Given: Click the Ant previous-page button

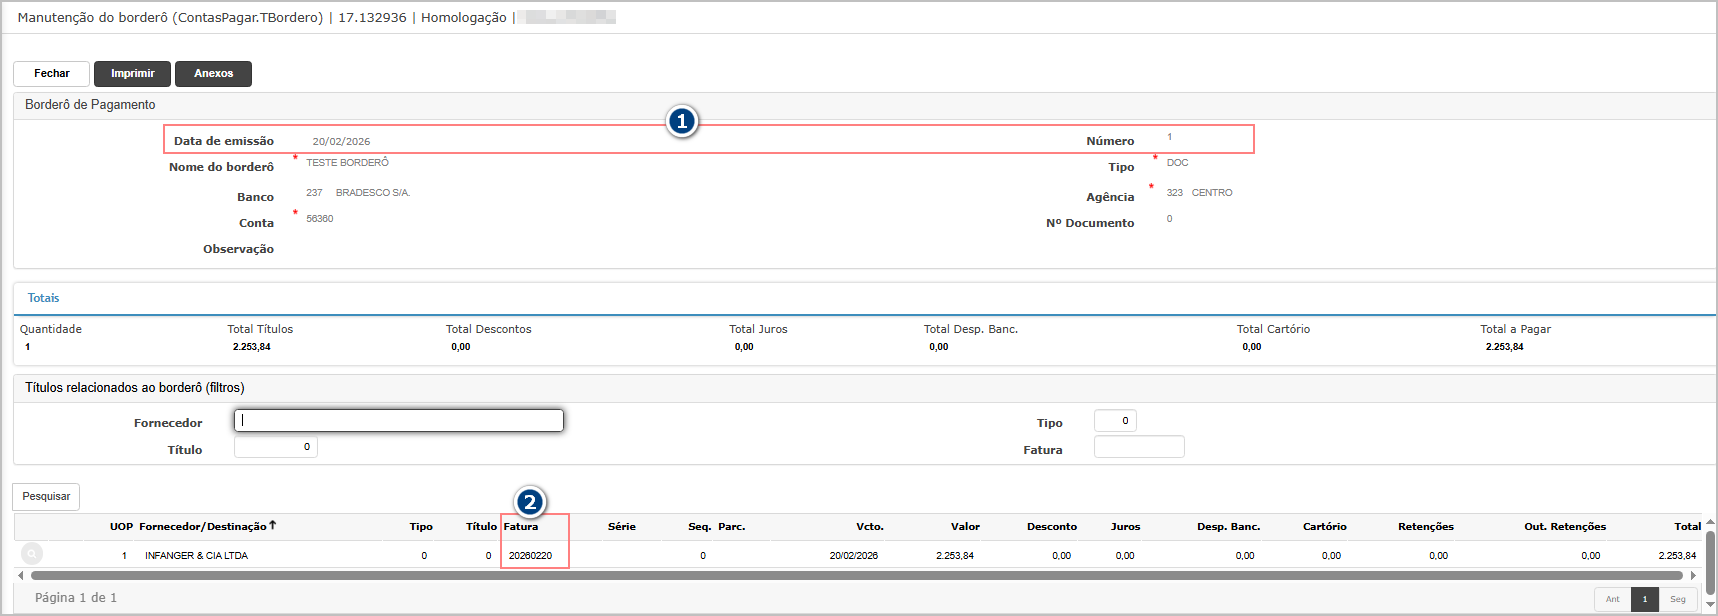Looking at the screenshot, I should pyautogui.click(x=1612, y=599).
